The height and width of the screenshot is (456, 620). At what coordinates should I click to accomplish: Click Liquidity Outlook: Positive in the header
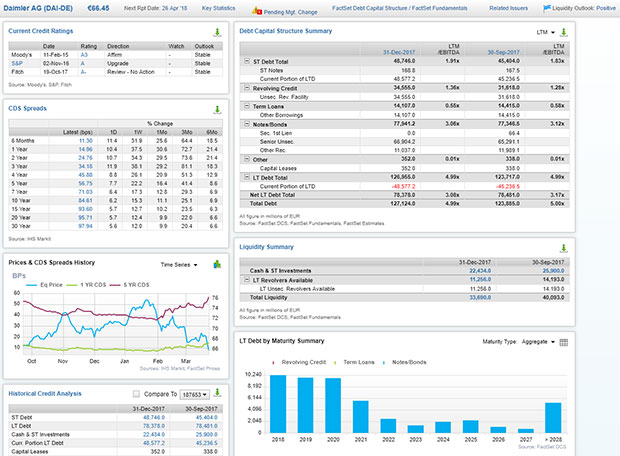click(584, 8)
